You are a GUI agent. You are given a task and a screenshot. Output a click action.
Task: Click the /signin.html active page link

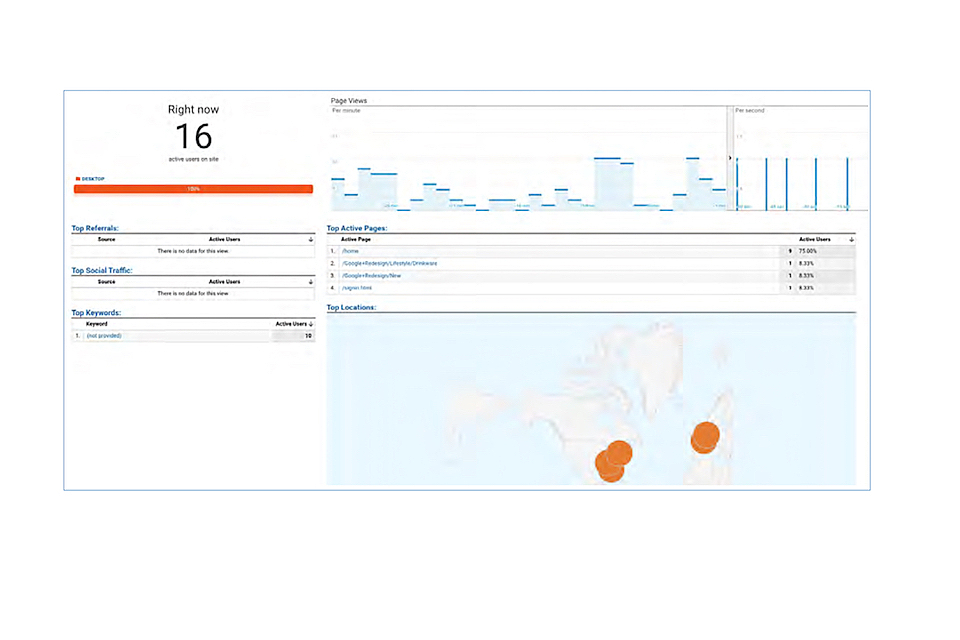[357, 287]
